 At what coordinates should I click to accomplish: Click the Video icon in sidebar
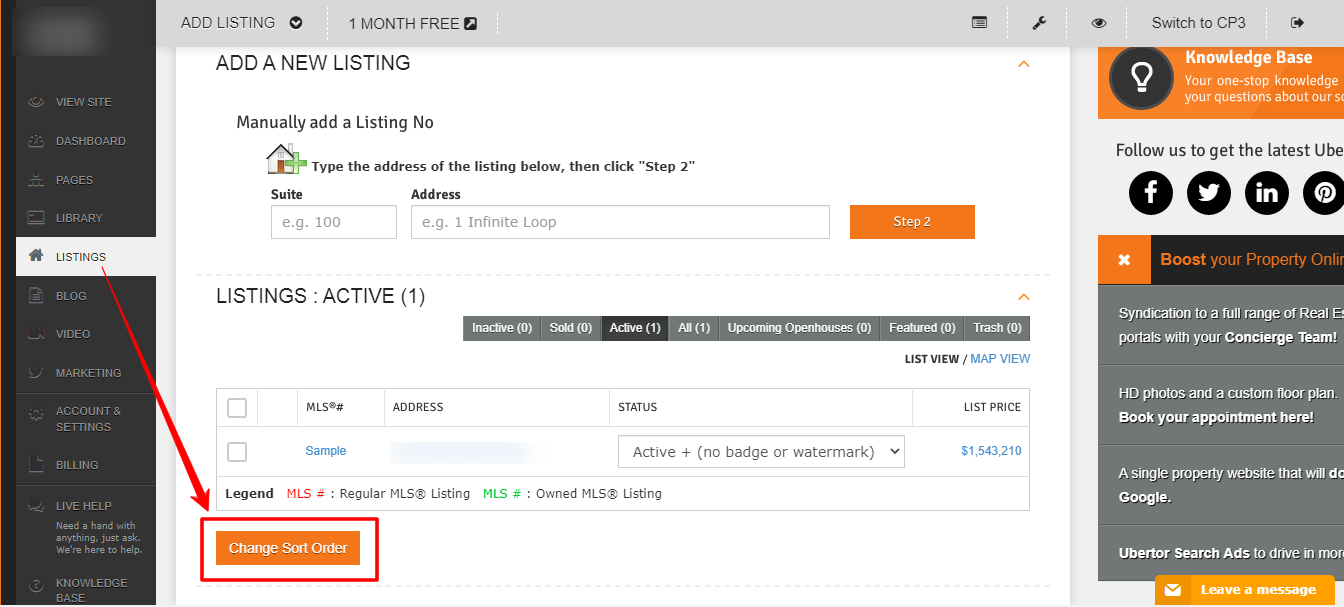pos(36,333)
